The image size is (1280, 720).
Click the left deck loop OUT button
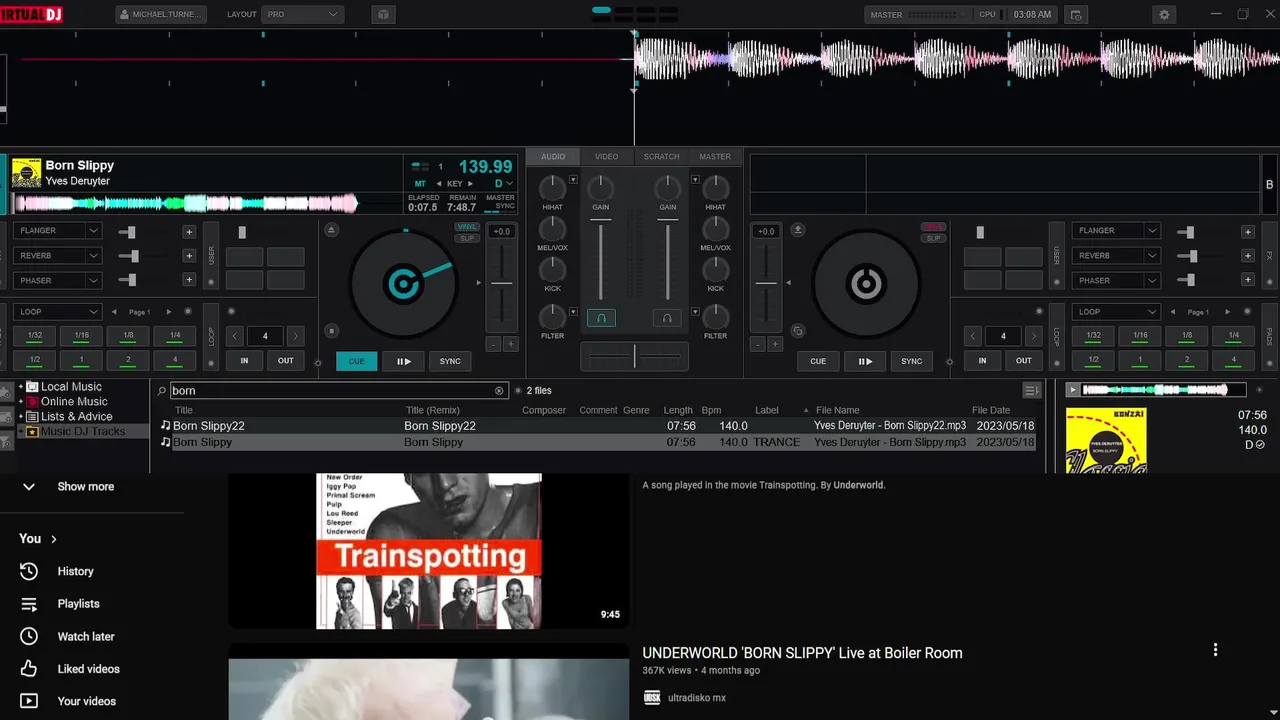coord(286,361)
